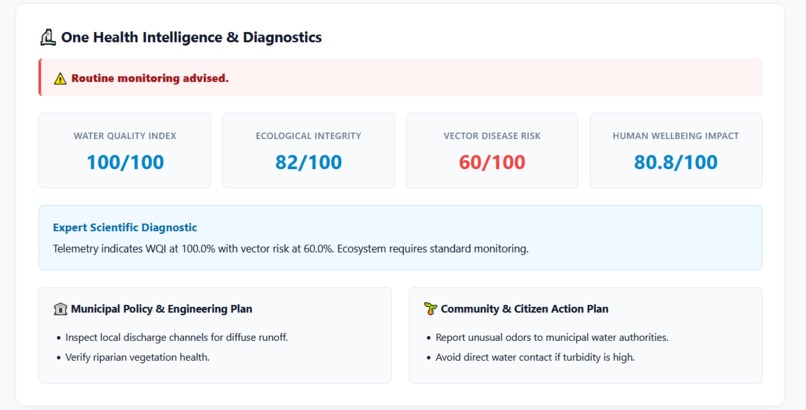
Task: Click the red 60/100 vector risk value
Action: tap(492, 162)
